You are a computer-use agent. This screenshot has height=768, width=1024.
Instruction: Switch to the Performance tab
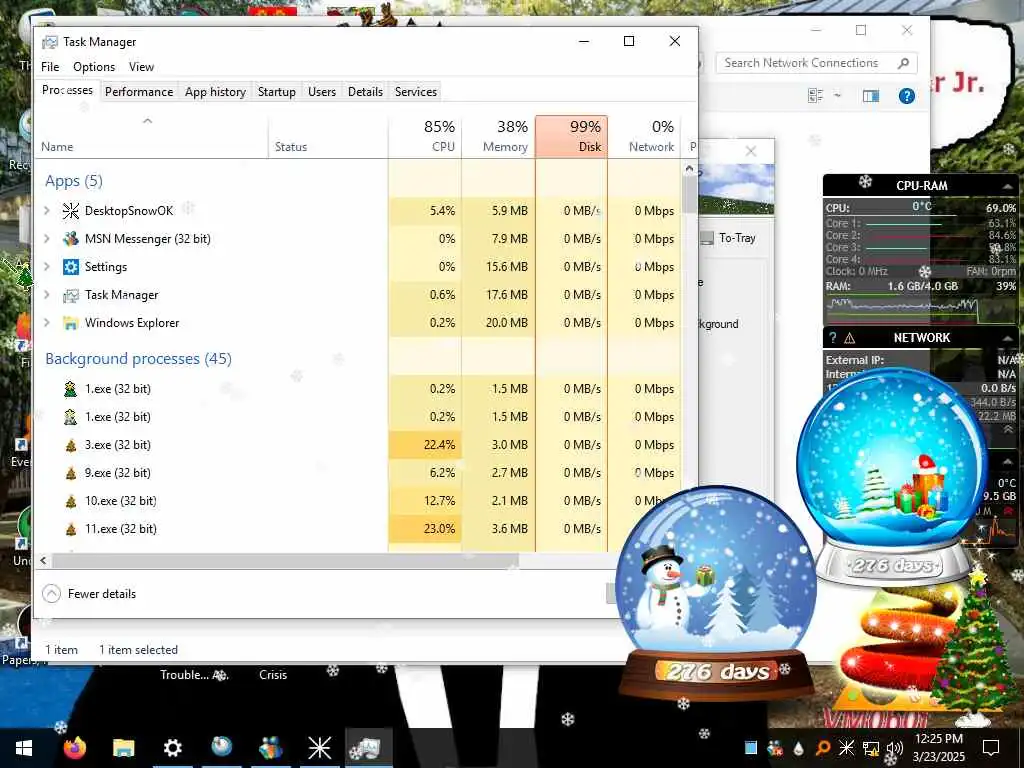[x=139, y=91]
